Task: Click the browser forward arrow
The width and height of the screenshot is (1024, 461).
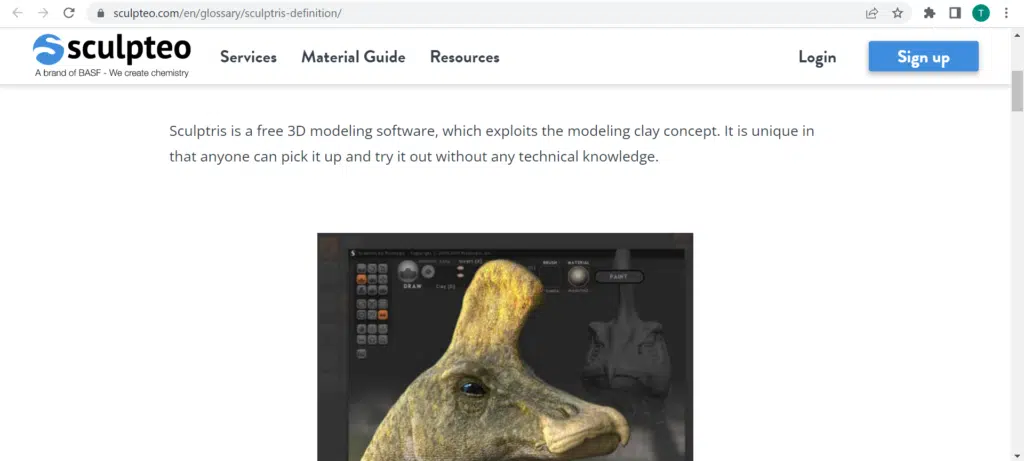Action: coord(43,13)
